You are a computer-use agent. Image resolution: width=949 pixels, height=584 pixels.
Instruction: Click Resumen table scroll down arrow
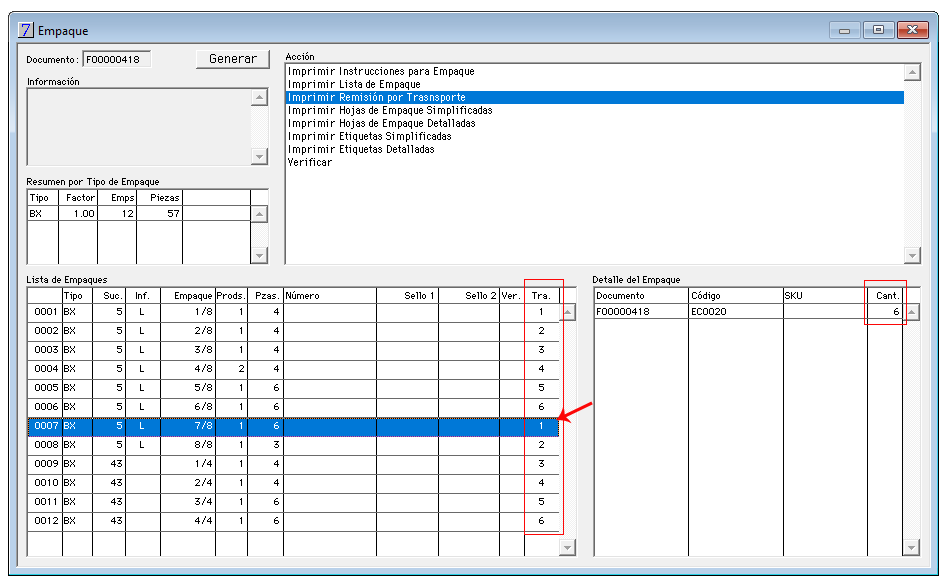260,255
